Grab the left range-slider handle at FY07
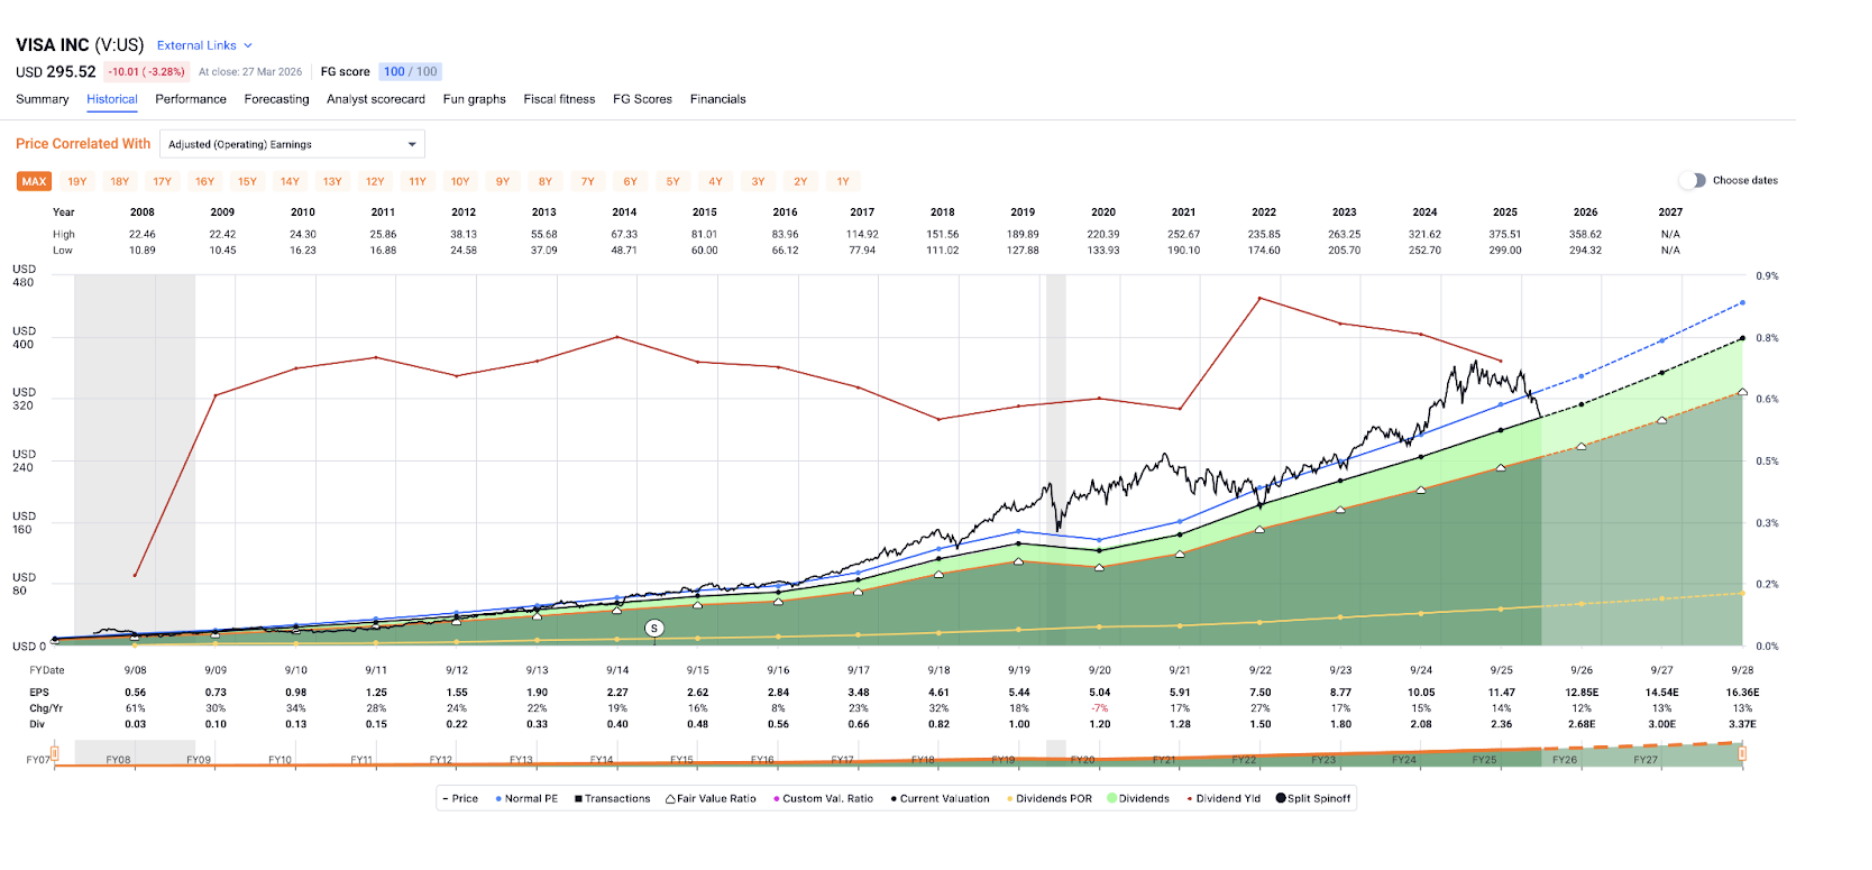1872x870 pixels. (x=55, y=753)
